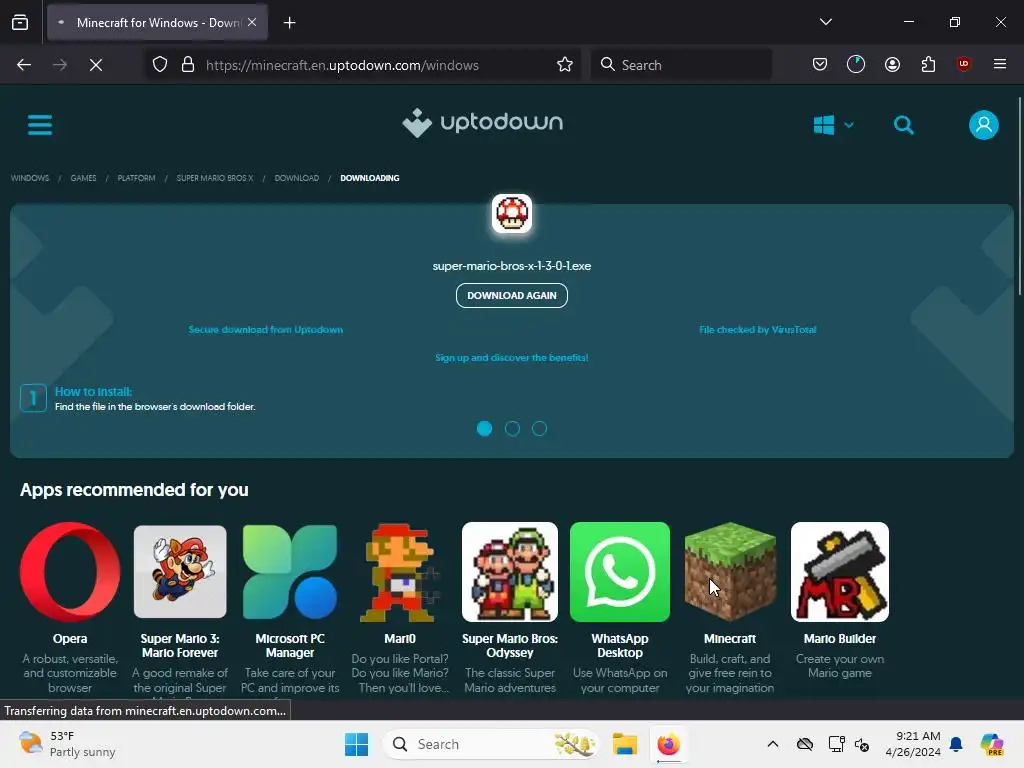Viewport: 1024px width, 768px height.
Task: Open the Firefox Downloads progress icon
Action: tap(856, 65)
